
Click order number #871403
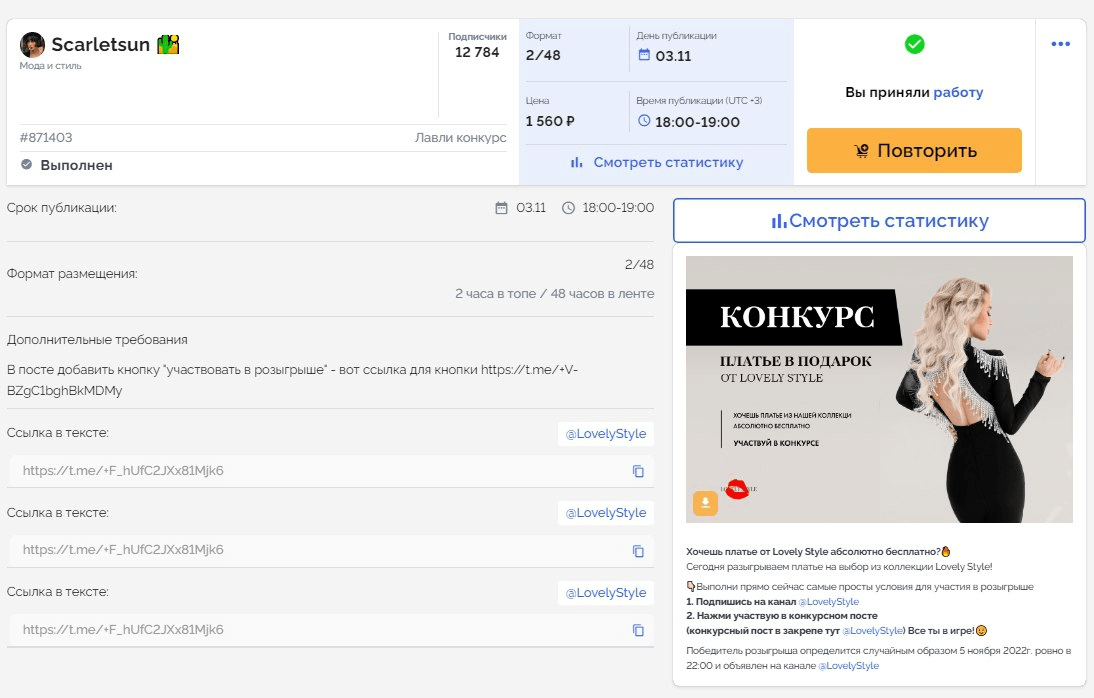[x=46, y=138]
